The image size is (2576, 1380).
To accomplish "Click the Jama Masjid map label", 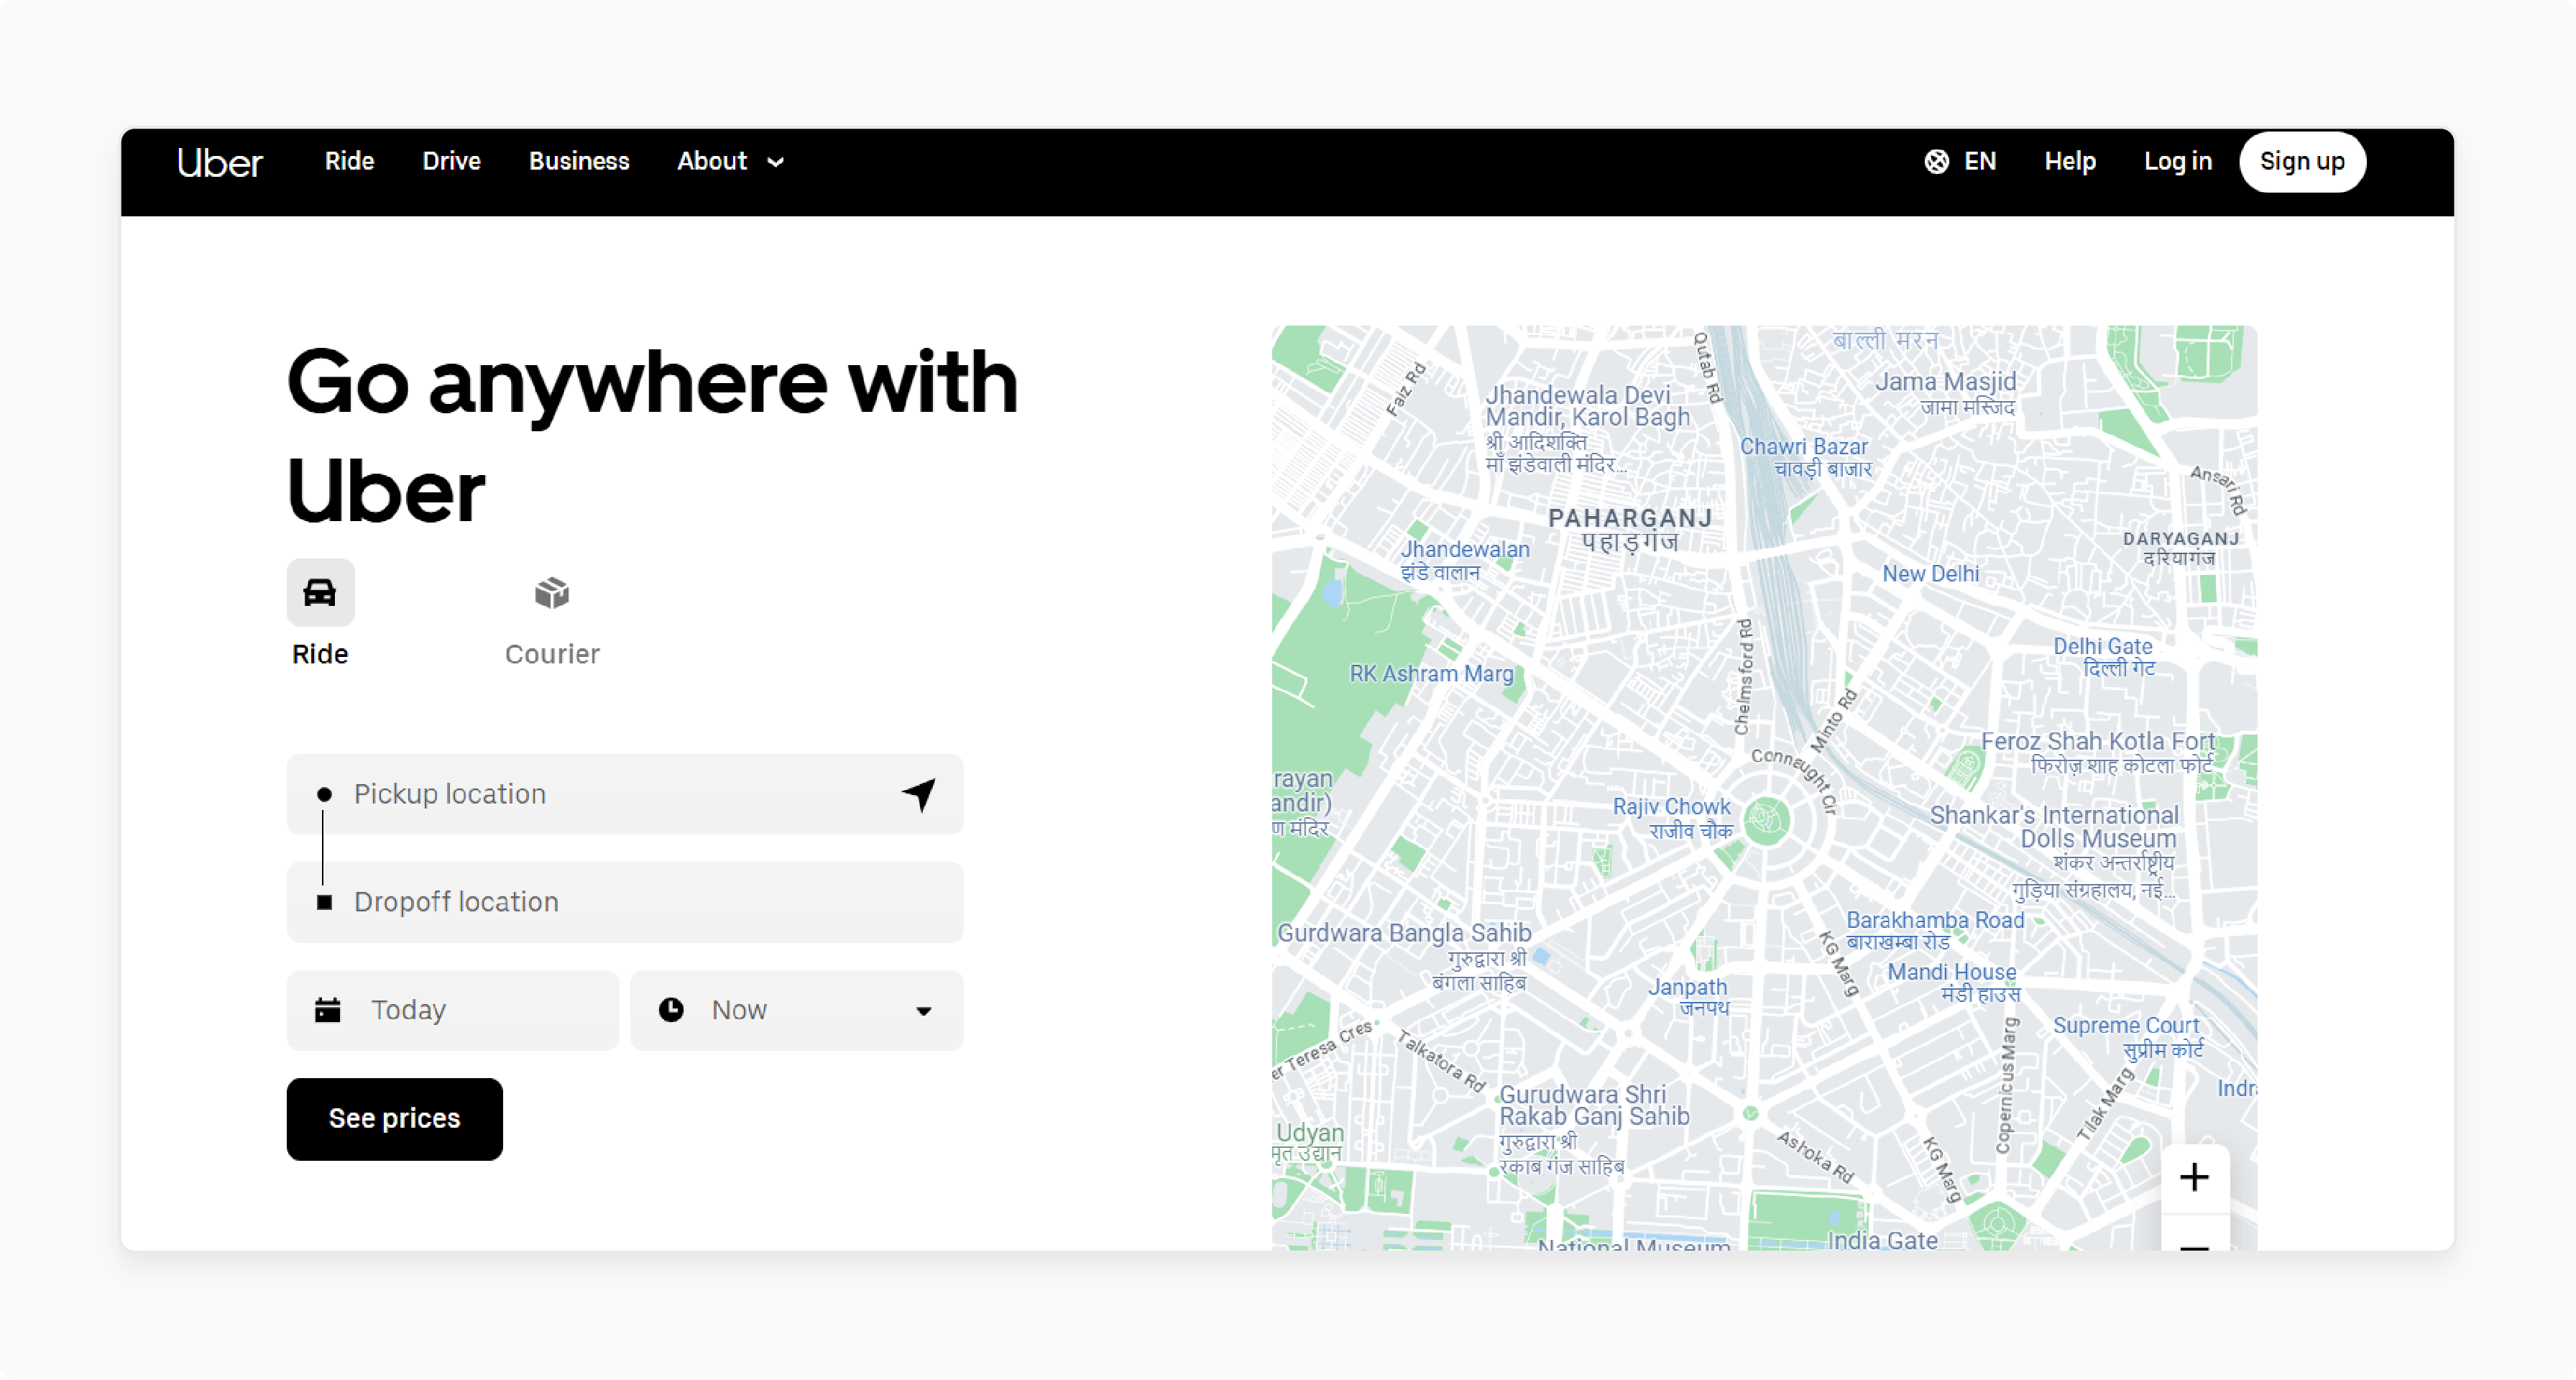I will [x=1946, y=393].
